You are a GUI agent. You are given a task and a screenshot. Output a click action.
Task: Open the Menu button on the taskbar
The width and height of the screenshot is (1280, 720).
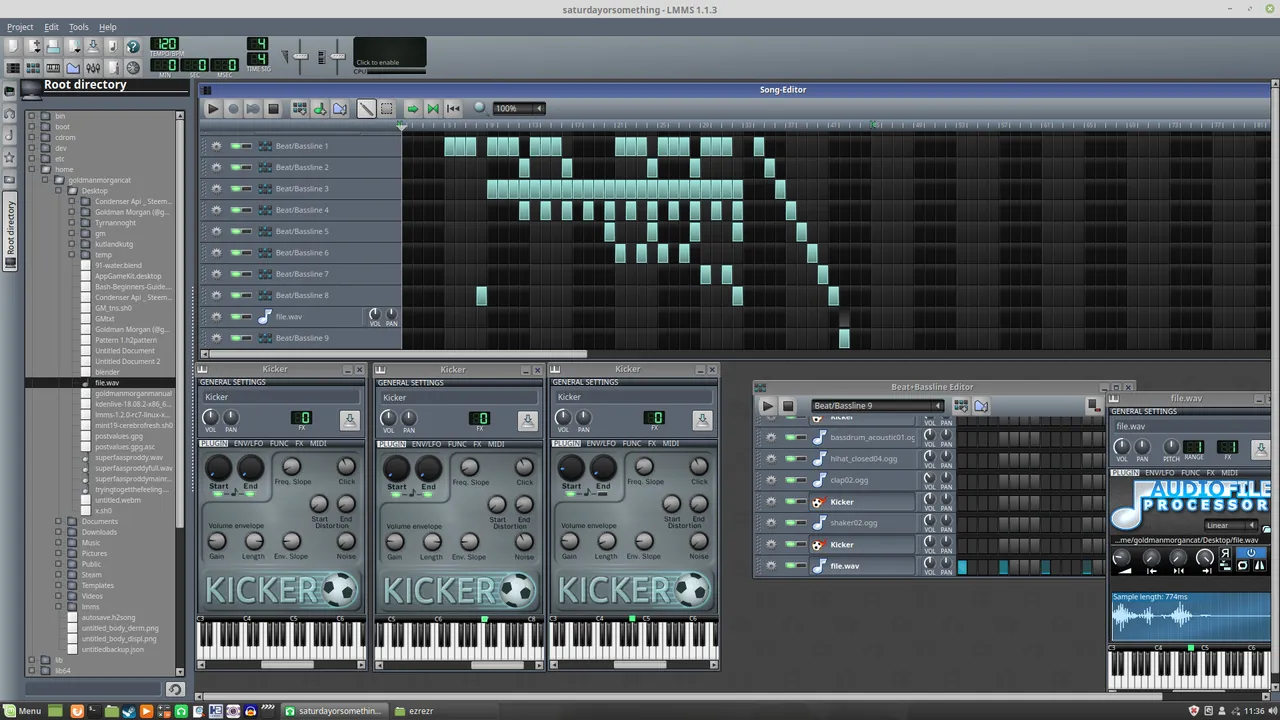22,711
